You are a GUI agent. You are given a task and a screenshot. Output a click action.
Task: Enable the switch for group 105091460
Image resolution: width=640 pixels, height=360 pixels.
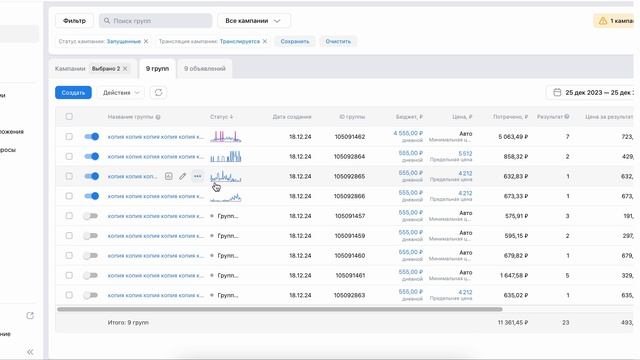click(x=91, y=256)
